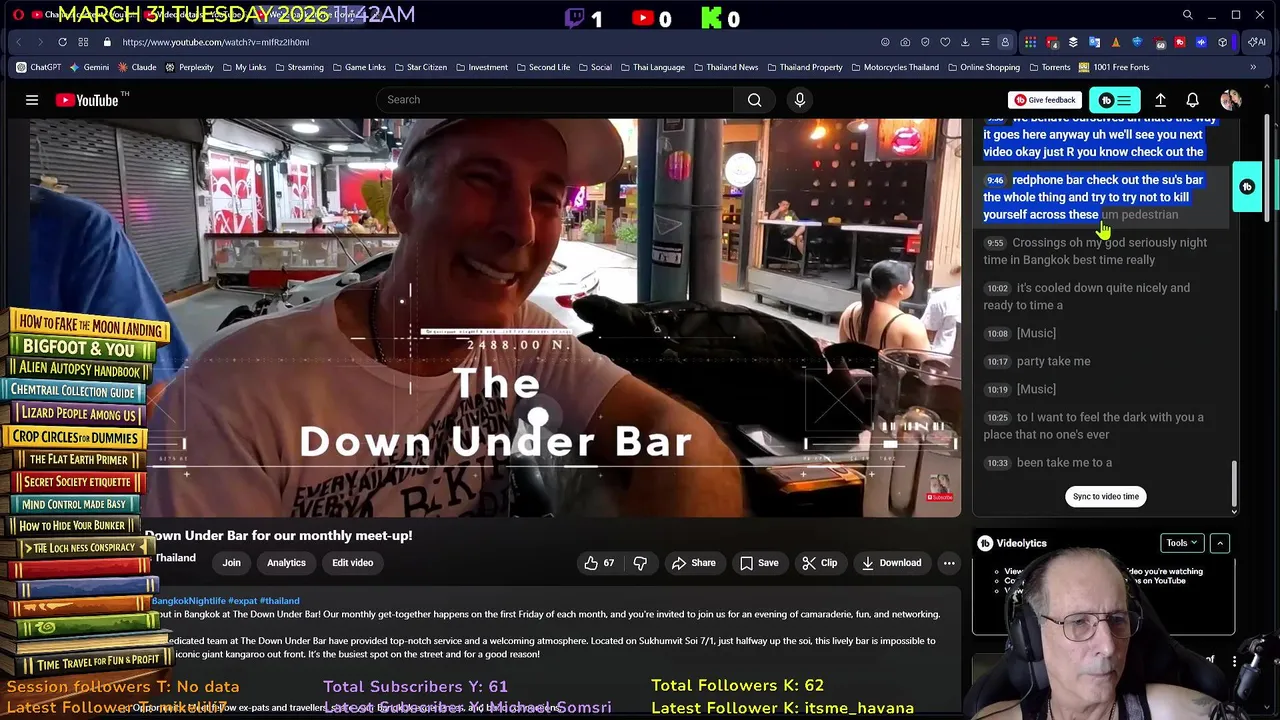Viewport: 1280px width, 720px height.
Task: Click the Give feedback button
Action: (x=1045, y=100)
